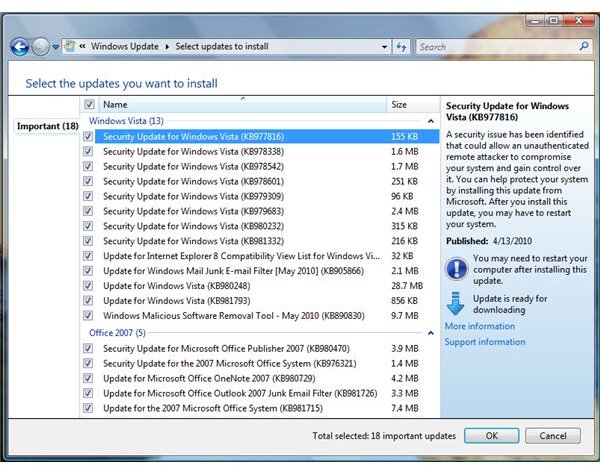Click 'Security Update for Microsoft Office Publisher 2007' text
This screenshot has height=466, width=600.
click(226, 349)
